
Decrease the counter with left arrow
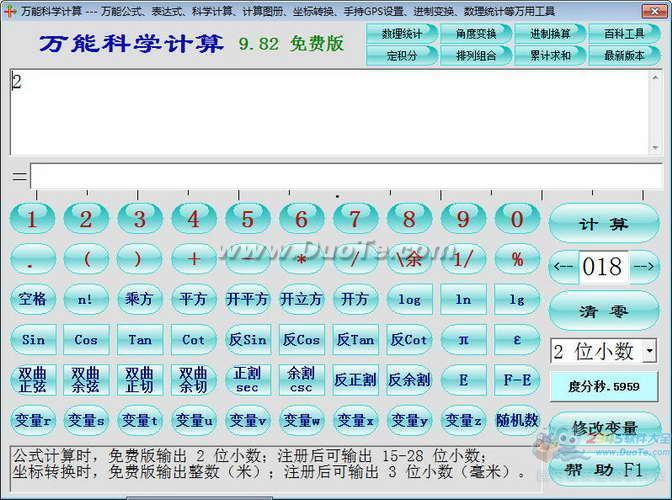[564, 267]
